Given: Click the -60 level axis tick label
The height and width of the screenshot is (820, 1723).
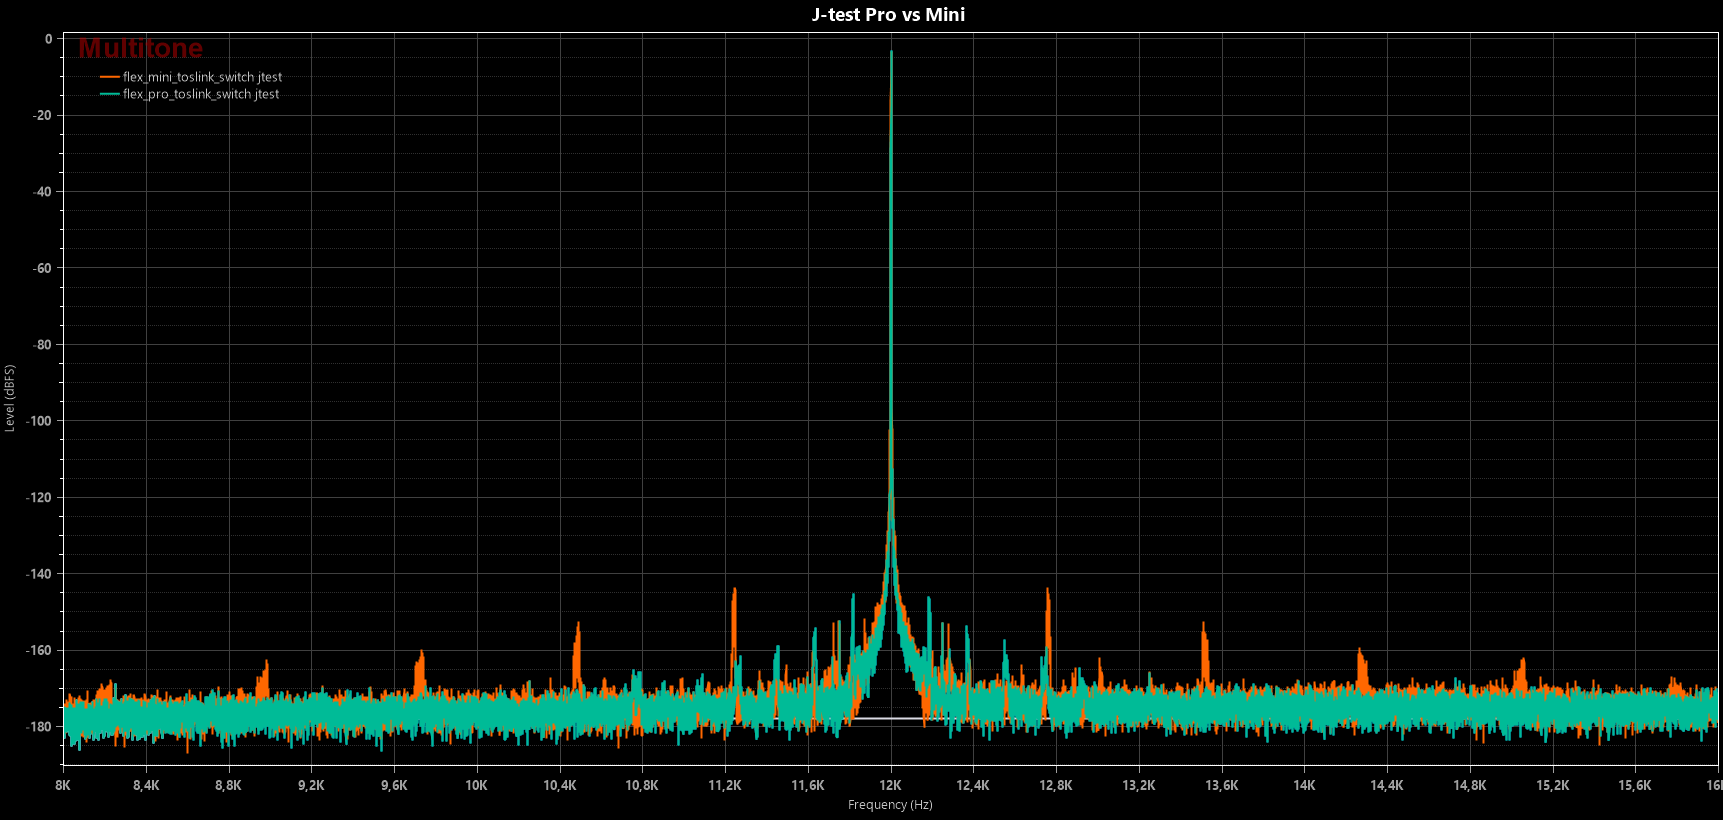Looking at the screenshot, I should [42, 268].
